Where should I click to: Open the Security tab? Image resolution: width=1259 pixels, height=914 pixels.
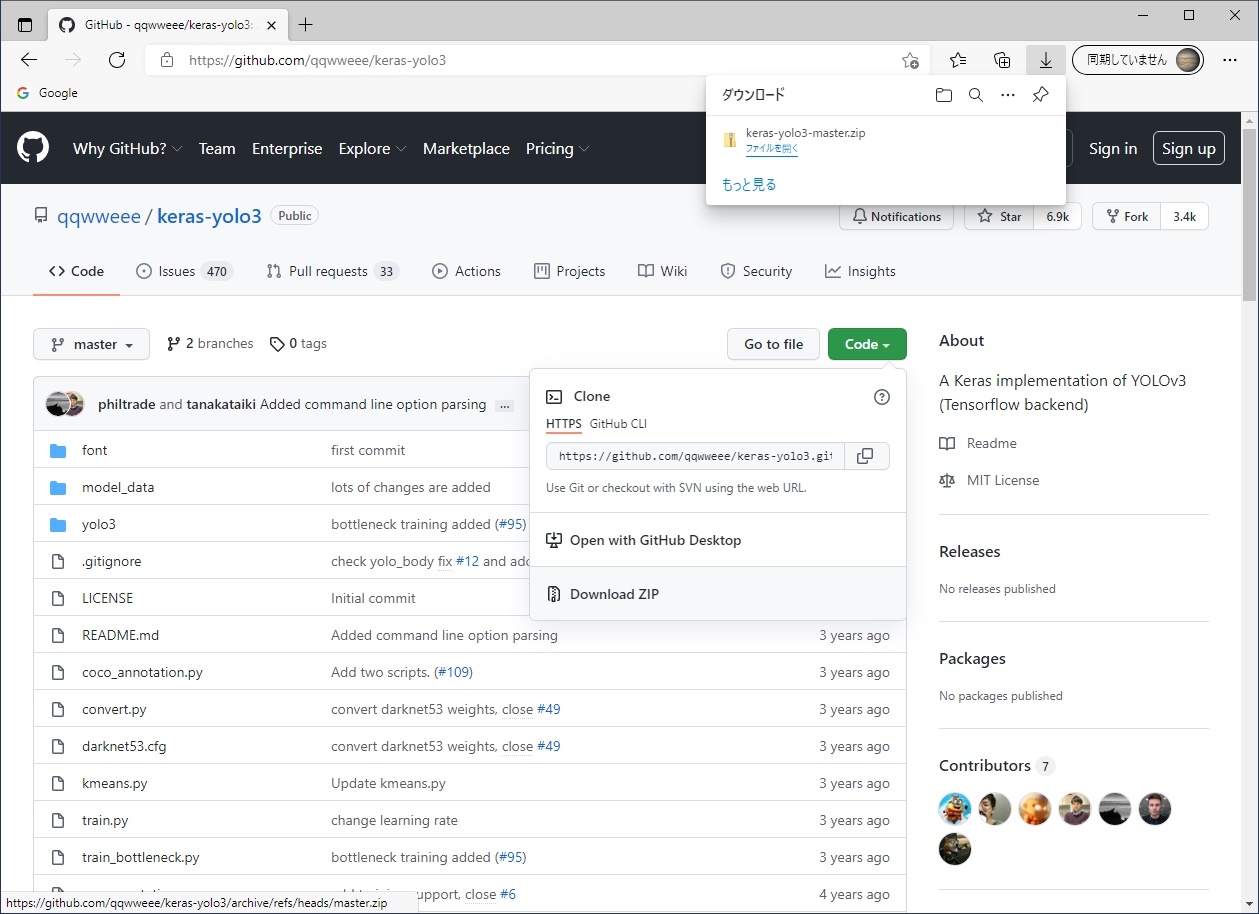click(x=756, y=271)
